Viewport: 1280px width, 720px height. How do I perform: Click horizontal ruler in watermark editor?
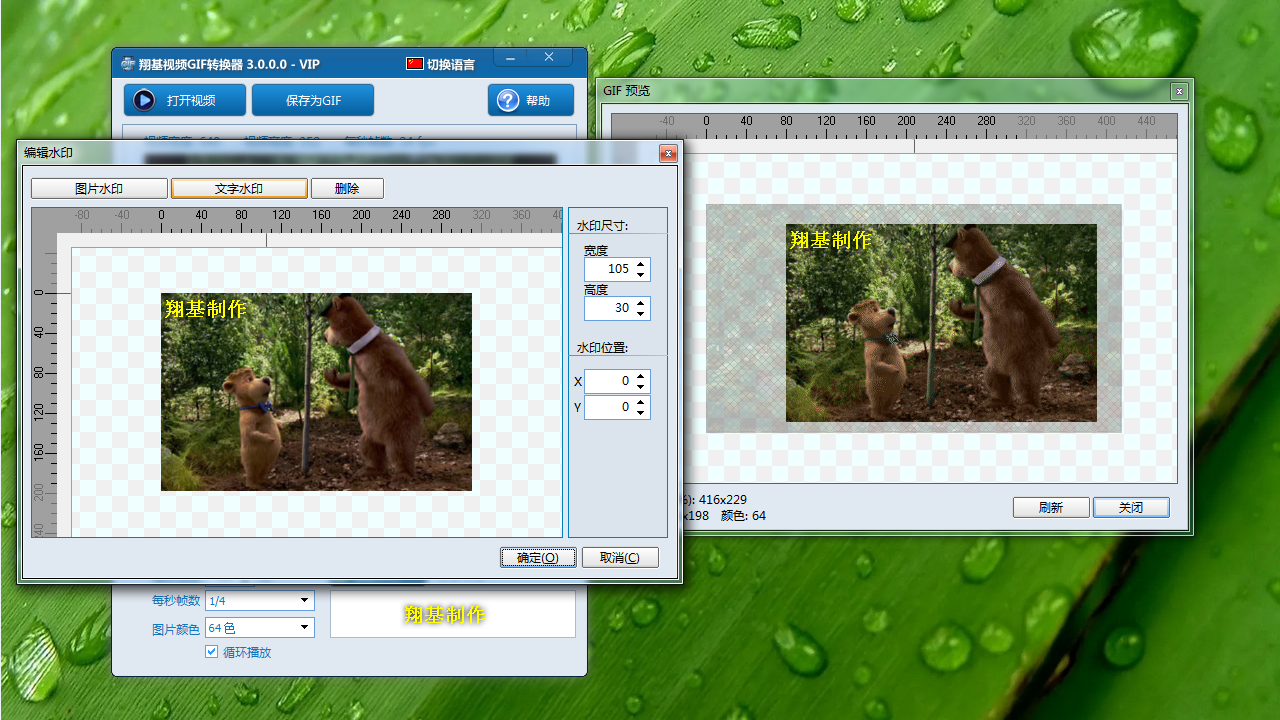pos(297,220)
